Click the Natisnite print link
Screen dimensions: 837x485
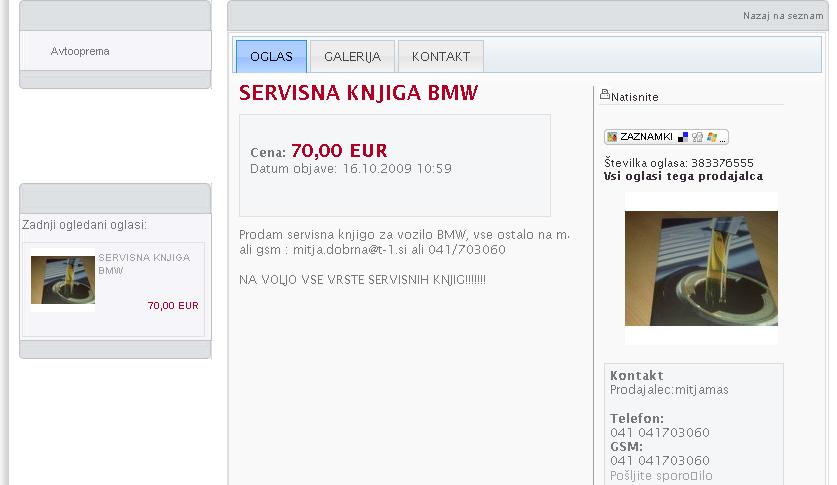[634, 97]
